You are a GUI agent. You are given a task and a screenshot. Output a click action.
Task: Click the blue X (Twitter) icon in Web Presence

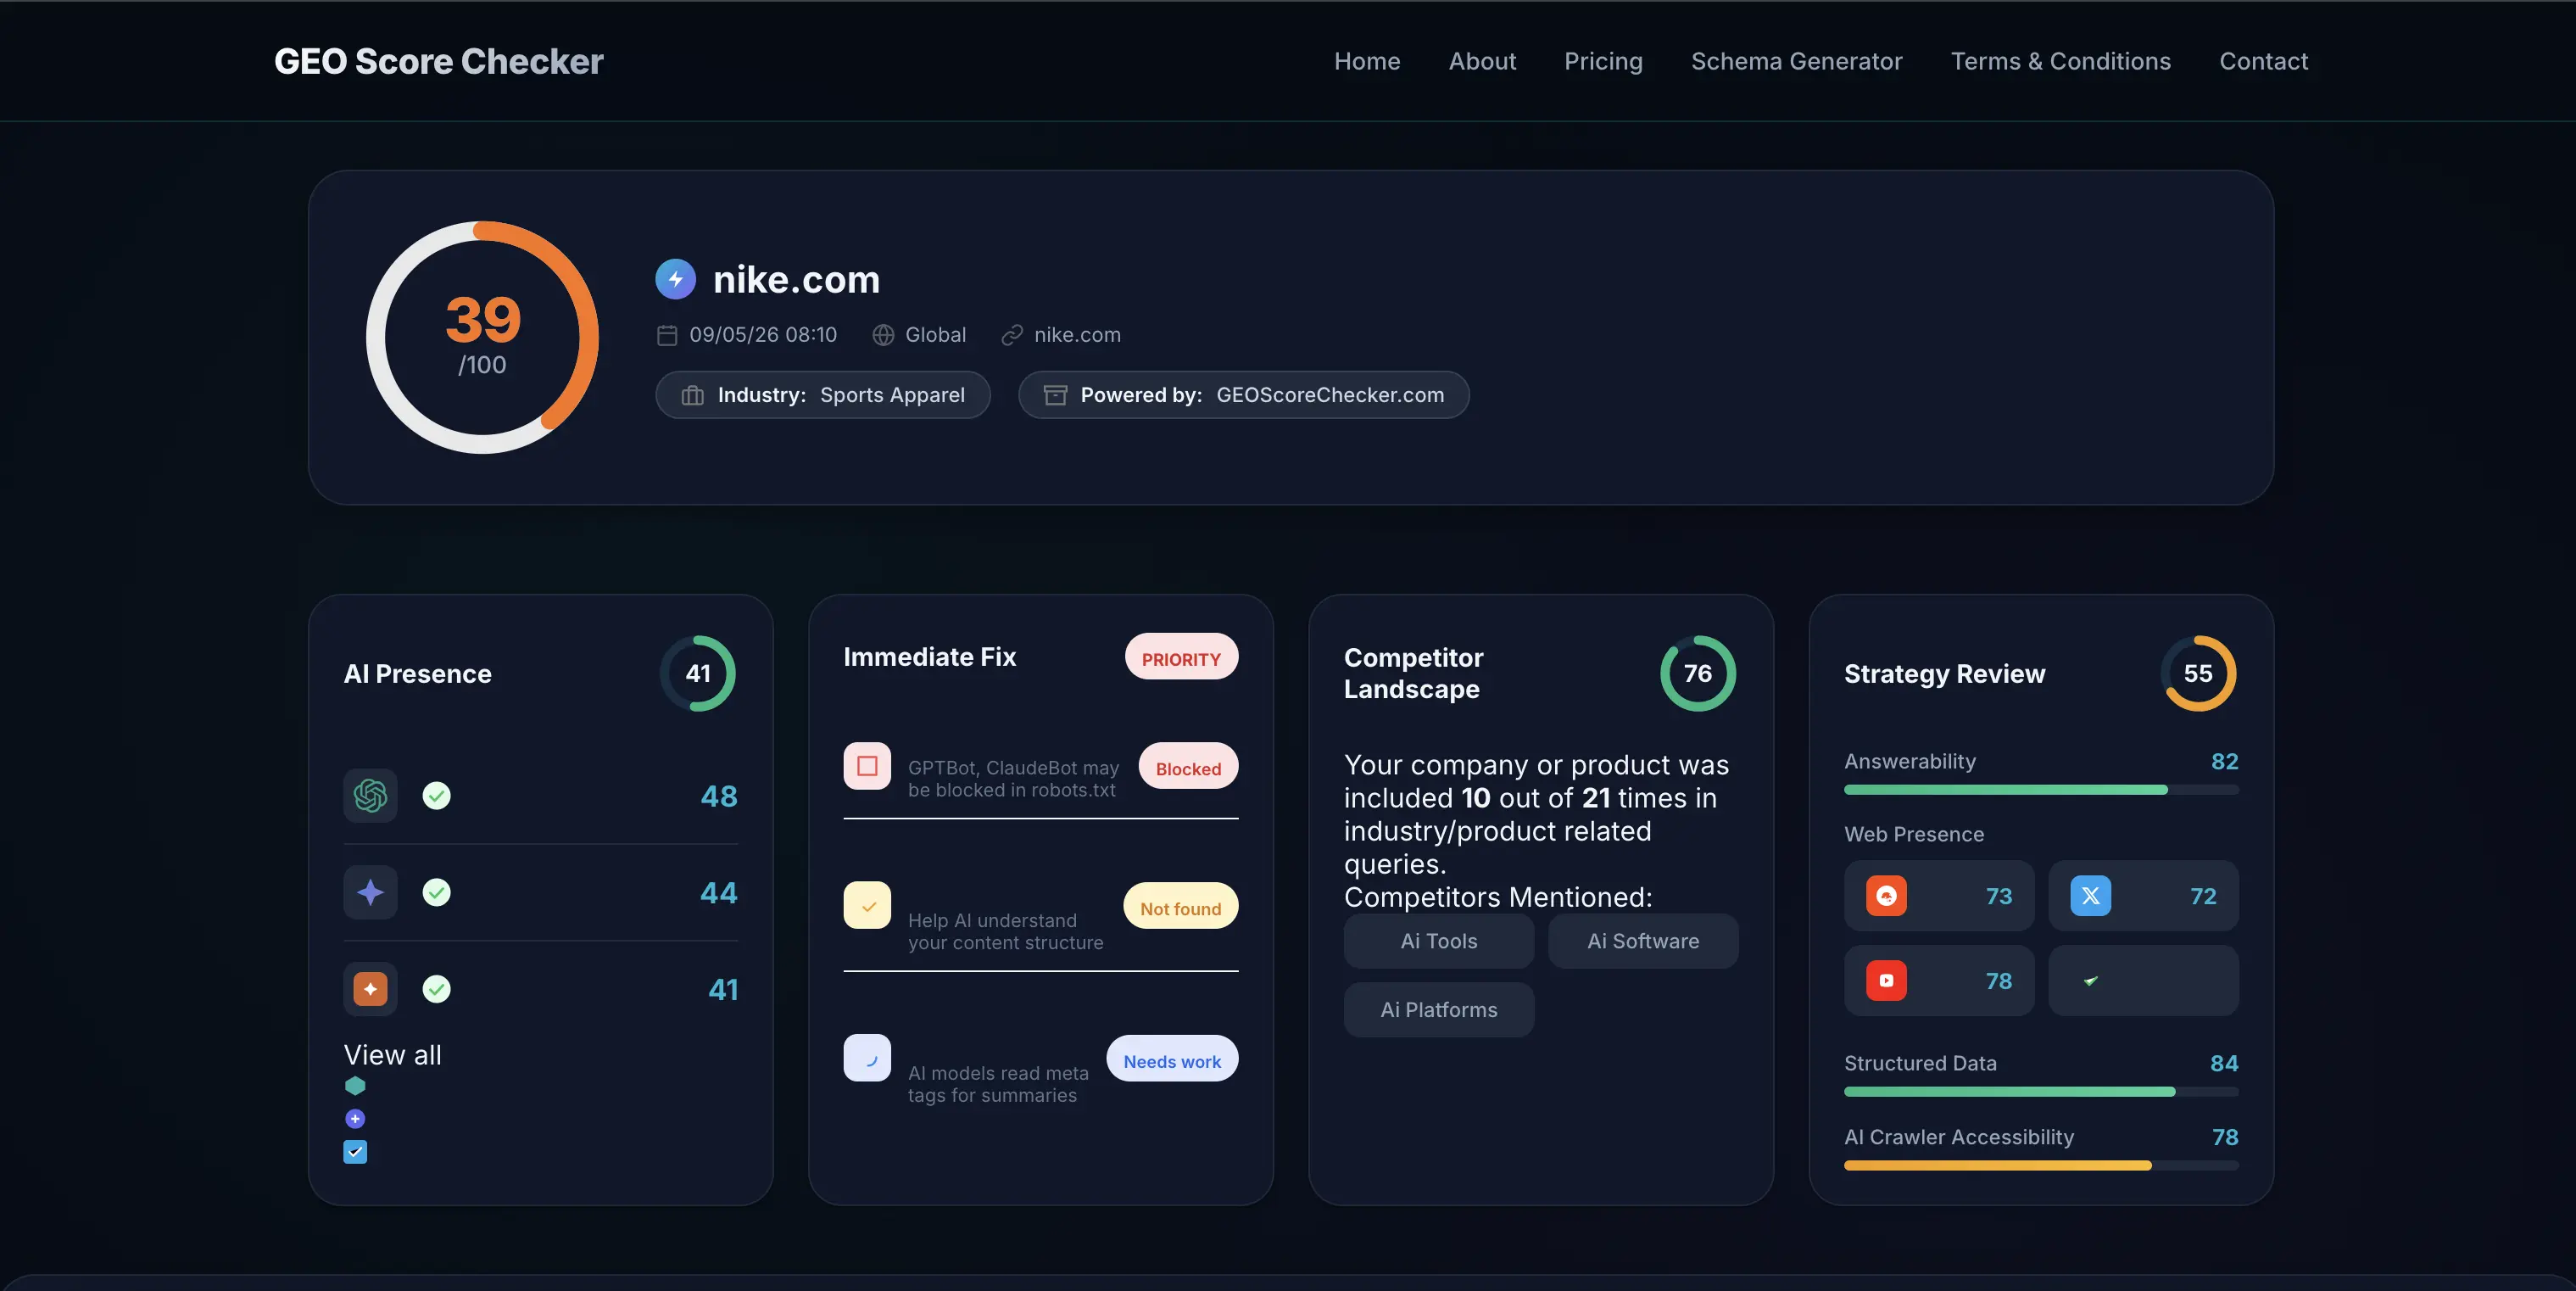[2090, 896]
